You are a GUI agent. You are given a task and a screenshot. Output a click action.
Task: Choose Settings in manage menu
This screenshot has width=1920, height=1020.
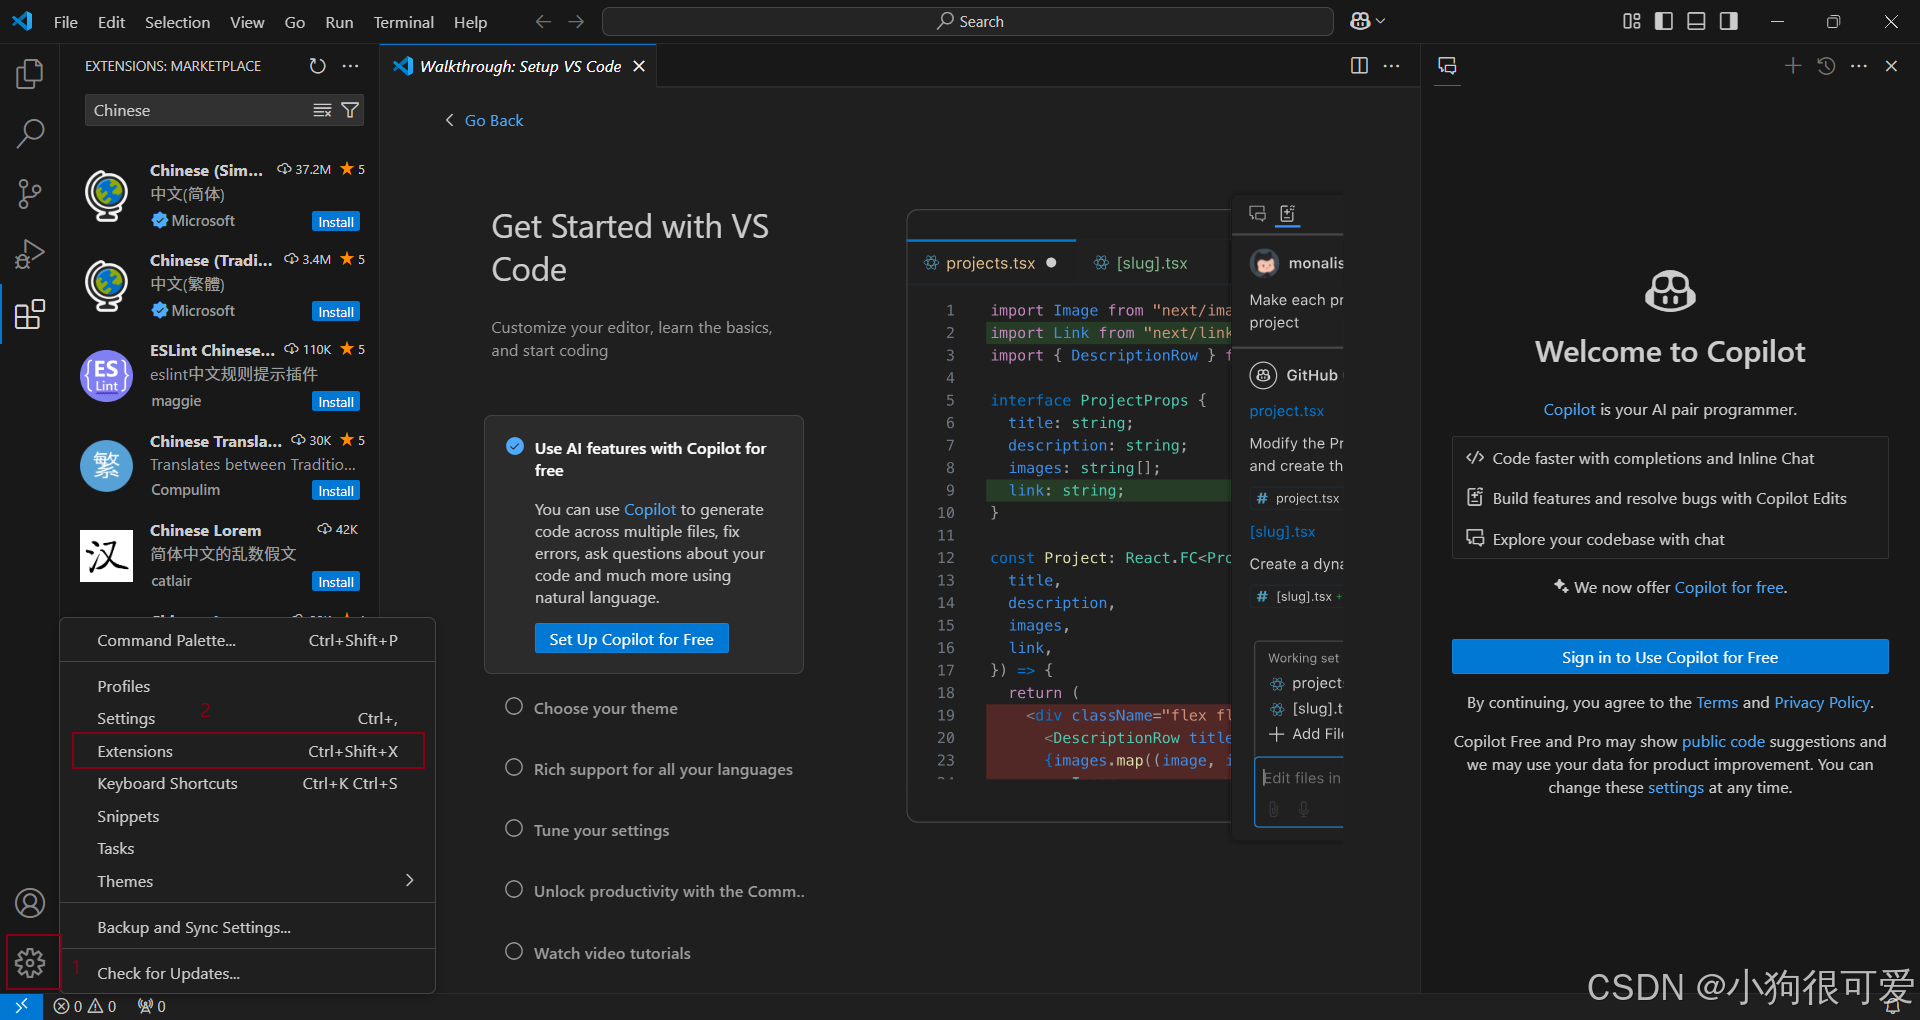point(248,718)
